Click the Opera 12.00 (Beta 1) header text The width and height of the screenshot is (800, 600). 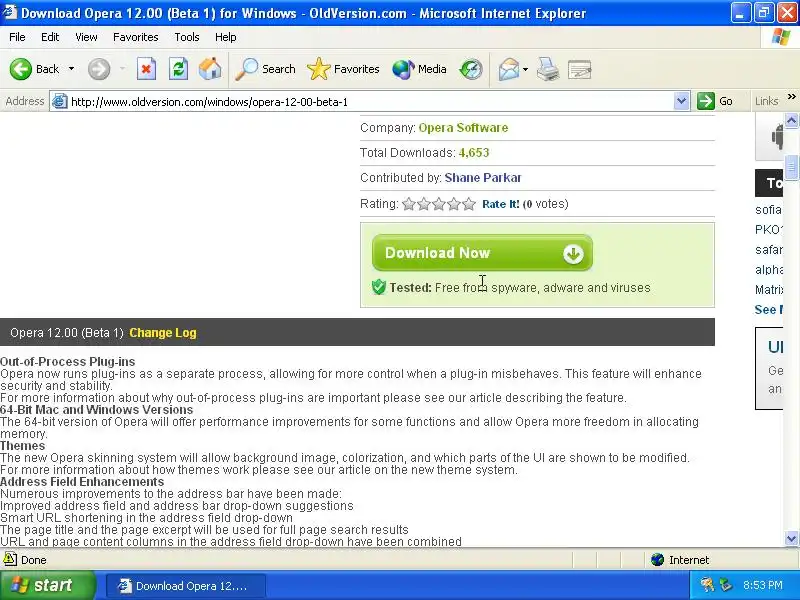click(67, 333)
